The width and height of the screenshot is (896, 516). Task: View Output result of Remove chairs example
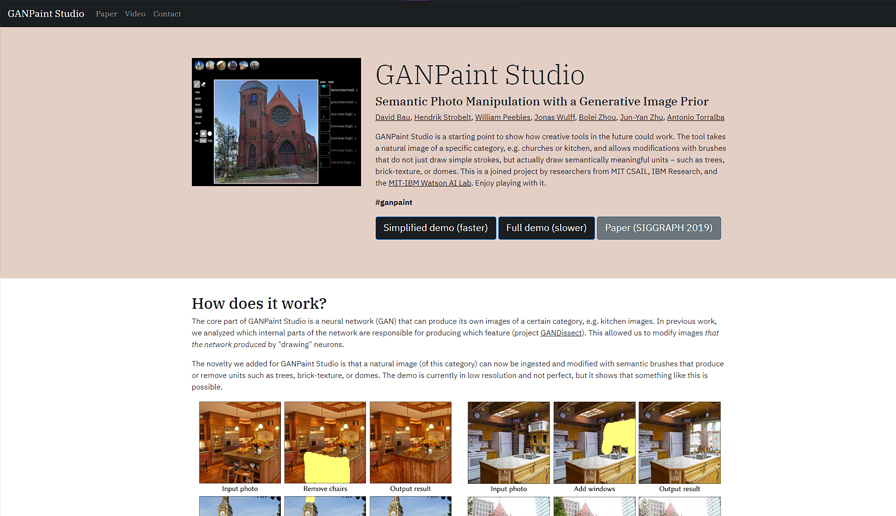pos(410,442)
